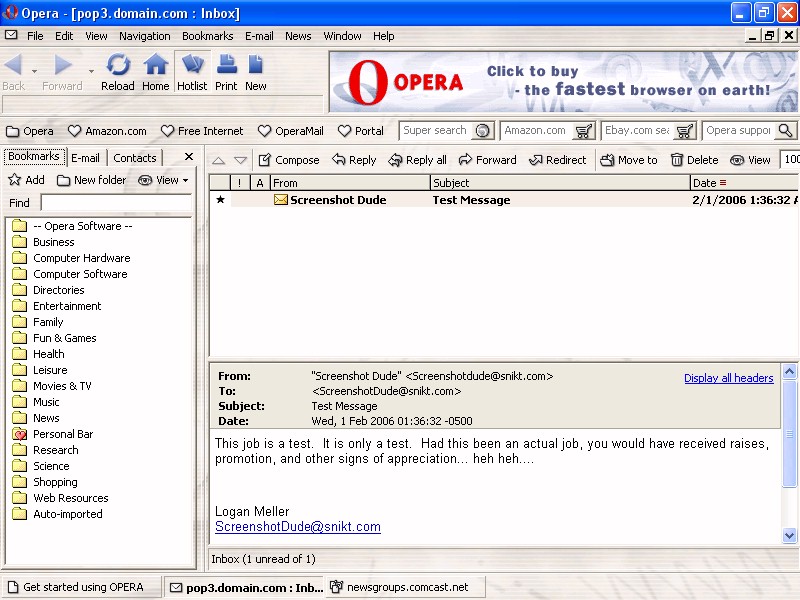The image size is (800, 600).
Task: Go to next message with down arrow
Action: (240, 161)
